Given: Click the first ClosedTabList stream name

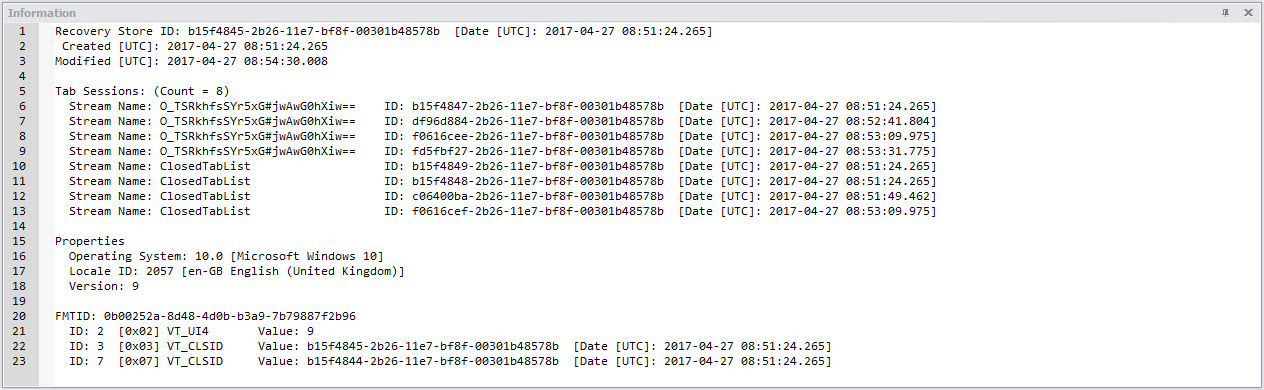Looking at the screenshot, I should pyautogui.click(x=159, y=166).
